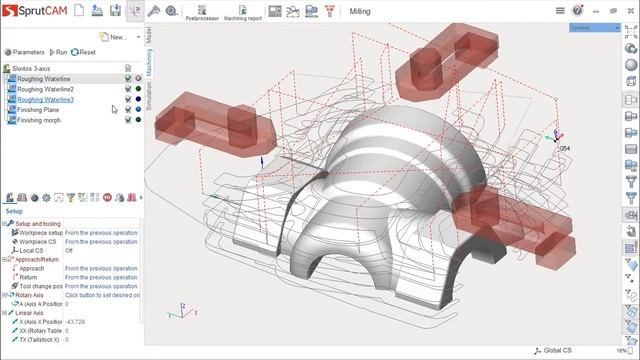Image resolution: width=640 pixels, height=360 pixels.
Task: Select the Slovtes 3-axis machine node
Action: tap(31, 69)
